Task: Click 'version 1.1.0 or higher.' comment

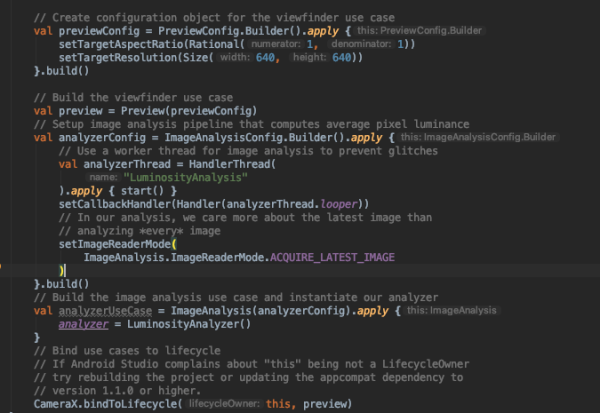Action: click(117, 391)
